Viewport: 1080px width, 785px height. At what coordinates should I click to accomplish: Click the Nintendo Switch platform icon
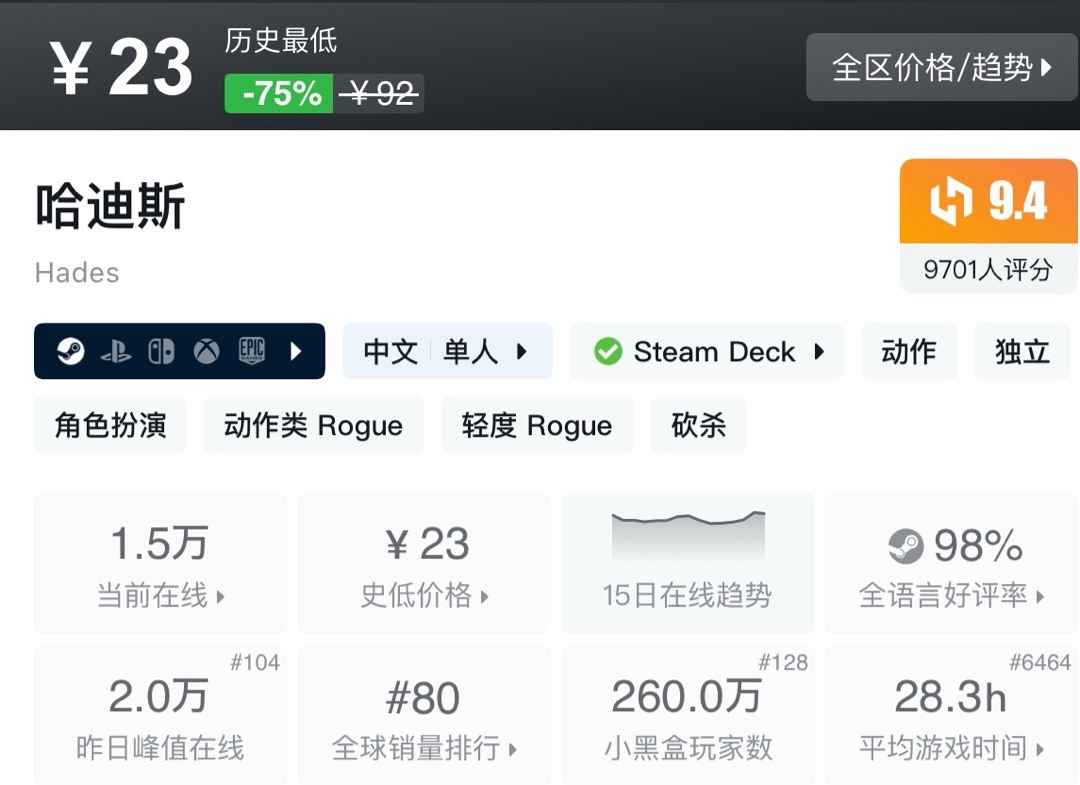coord(161,352)
